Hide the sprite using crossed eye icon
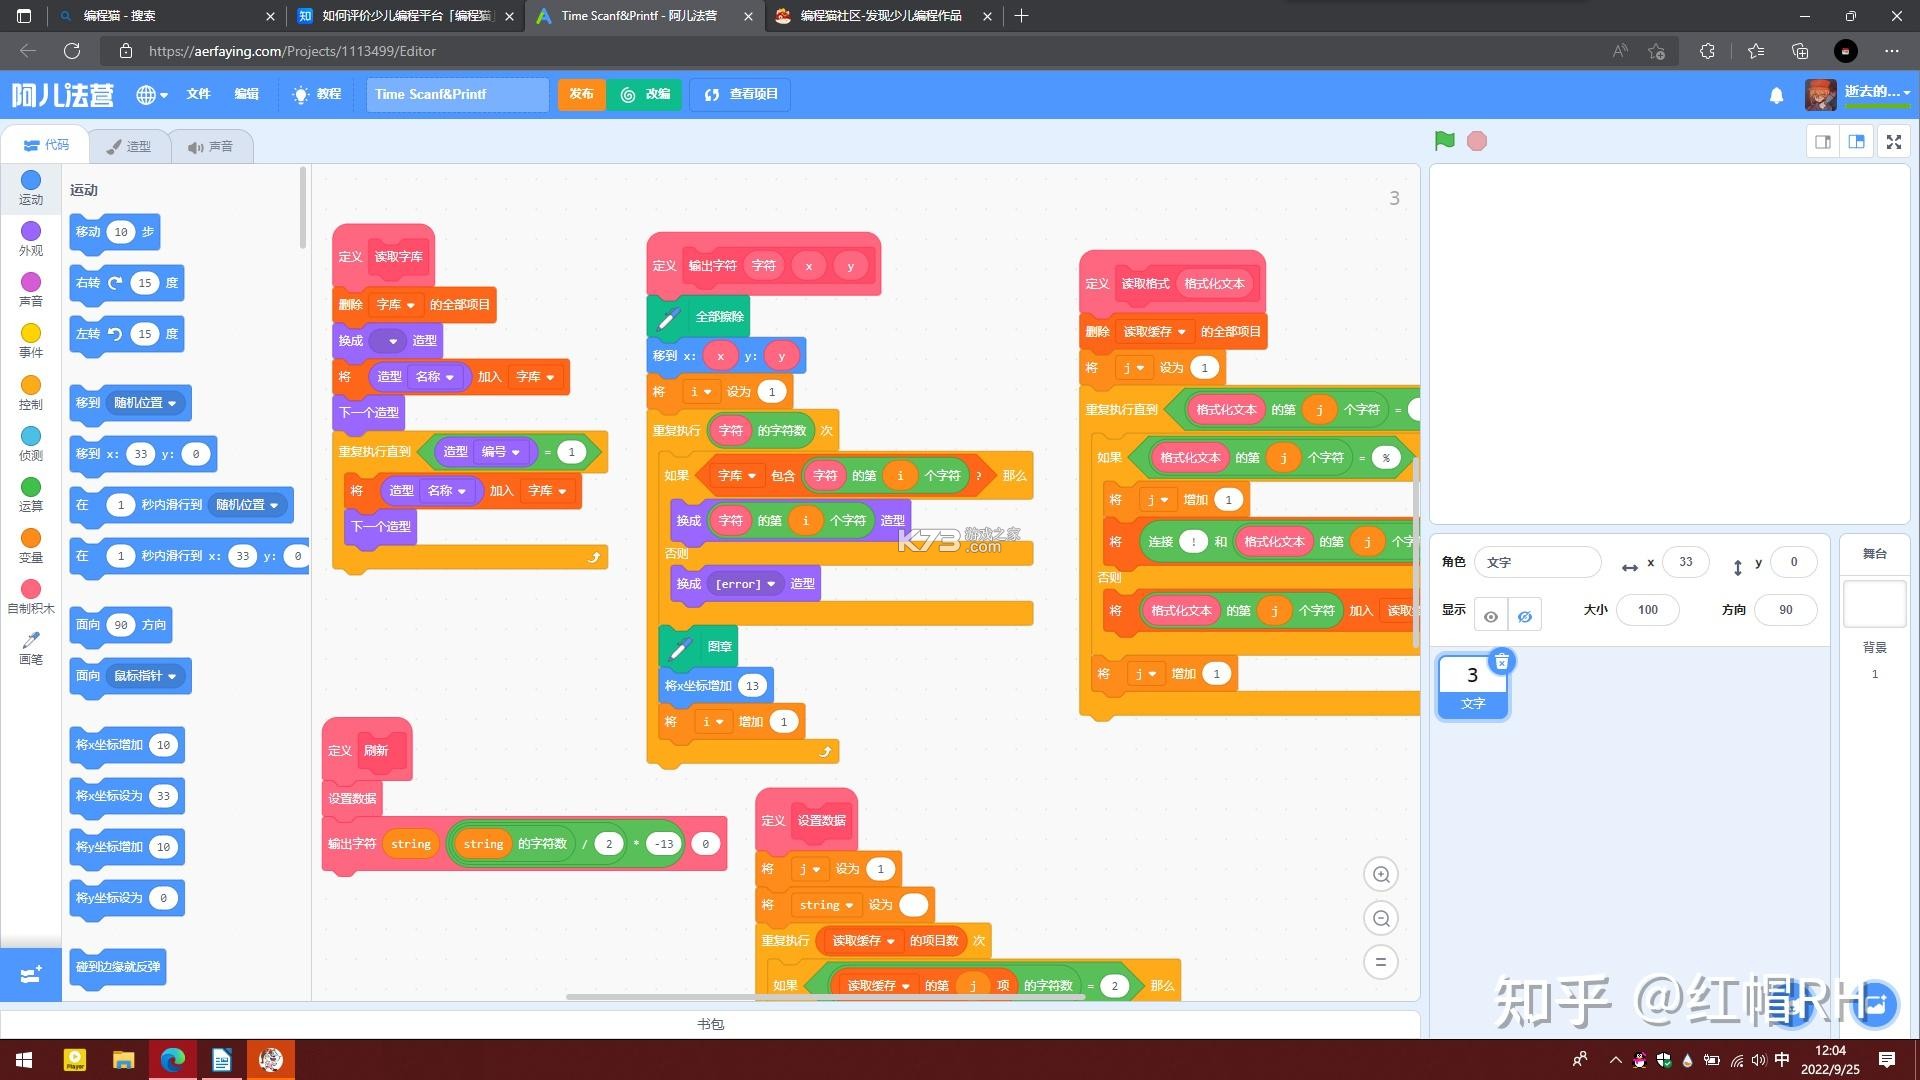 pos(1524,616)
